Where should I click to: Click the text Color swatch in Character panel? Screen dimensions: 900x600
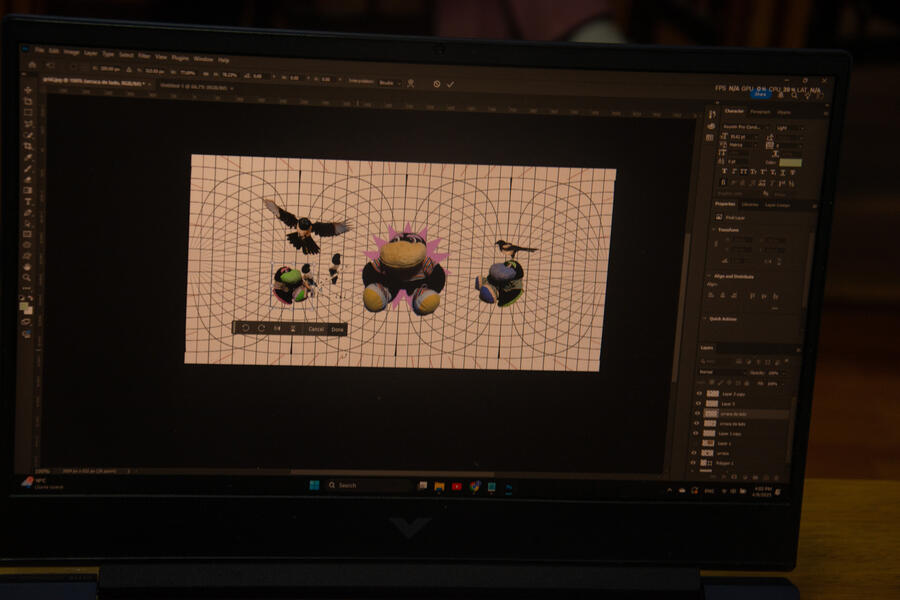790,161
